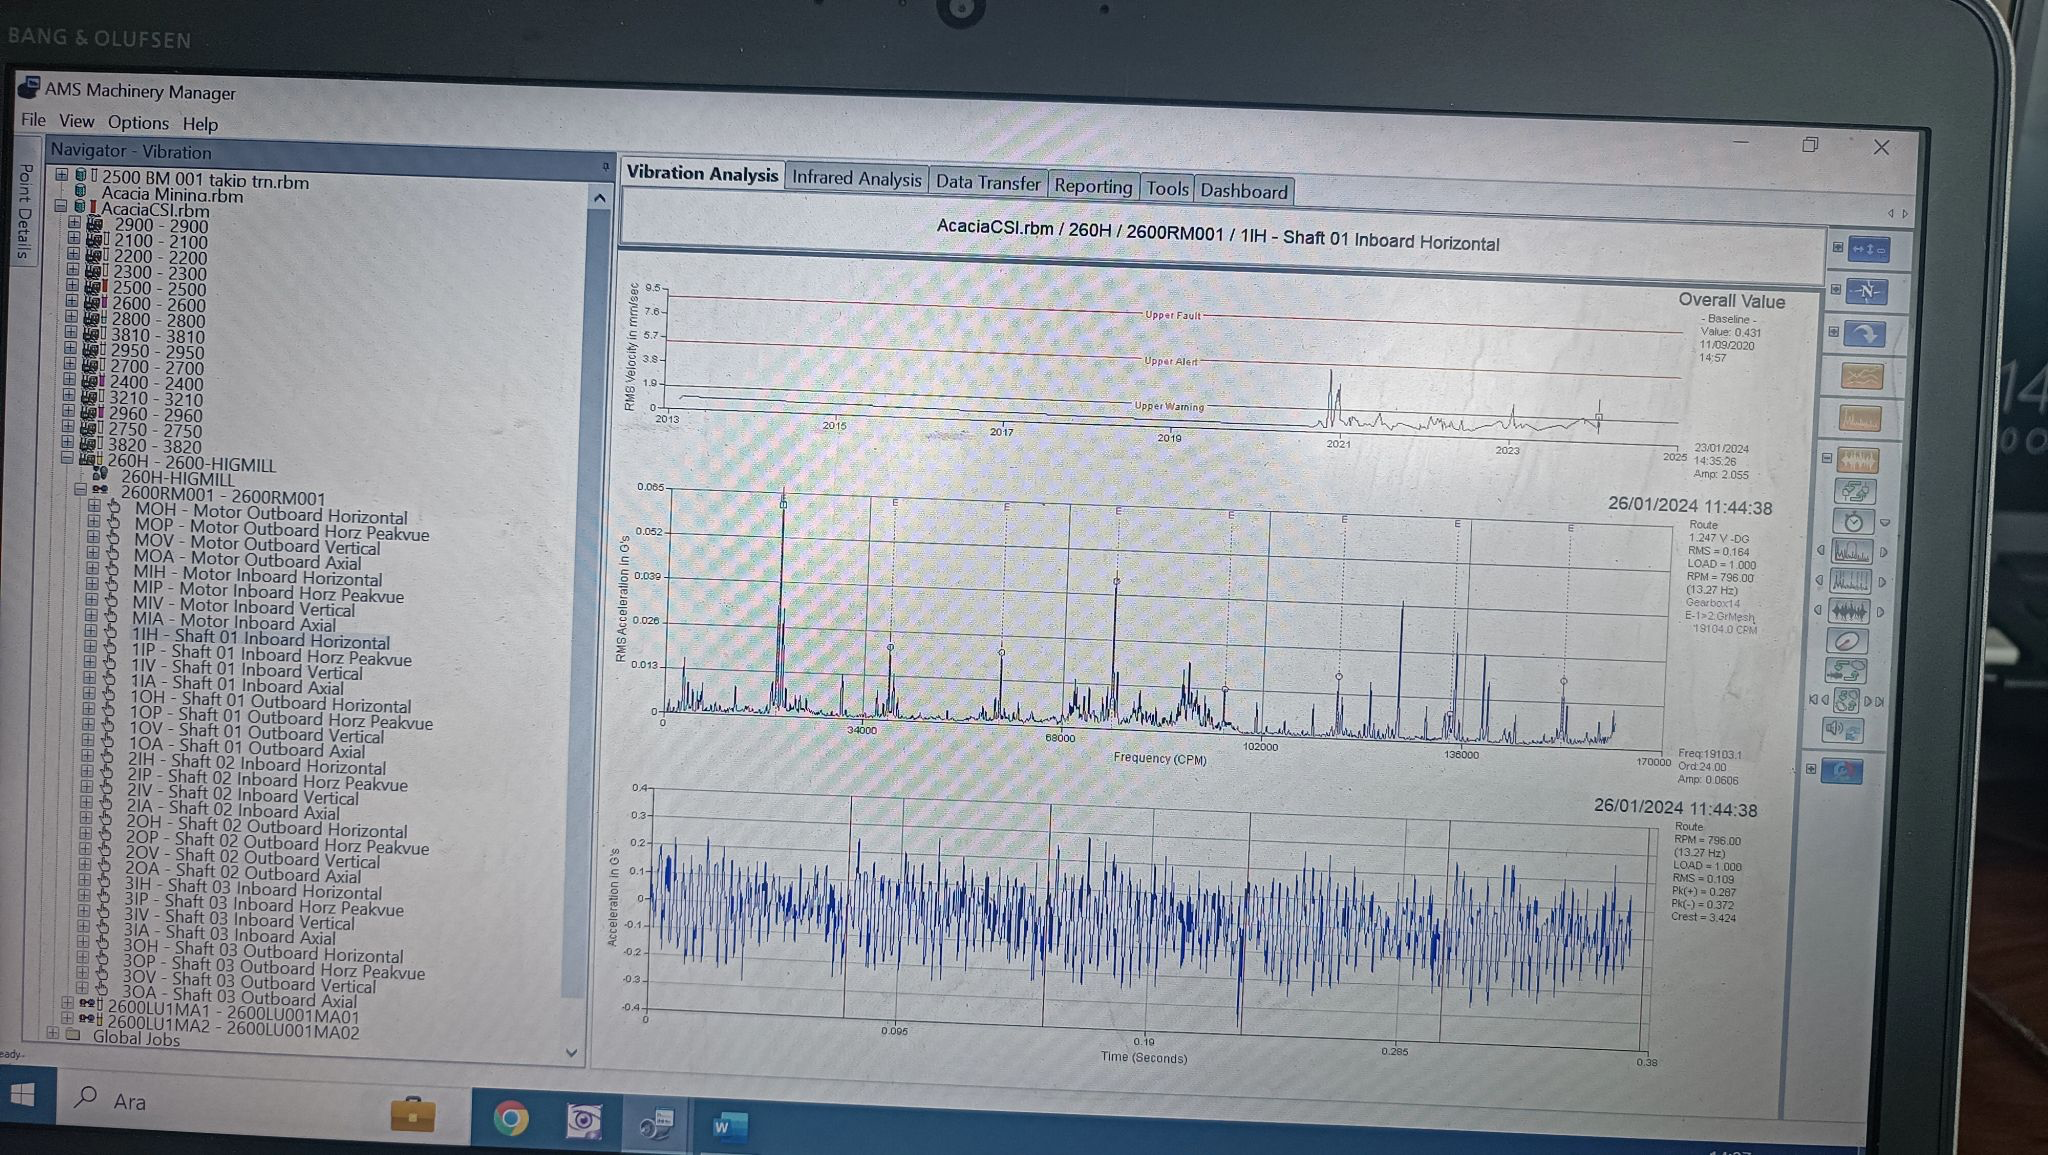Switch to the Reporting tab
The width and height of the screenshot is (2048, 1155).
point(1093,186)
